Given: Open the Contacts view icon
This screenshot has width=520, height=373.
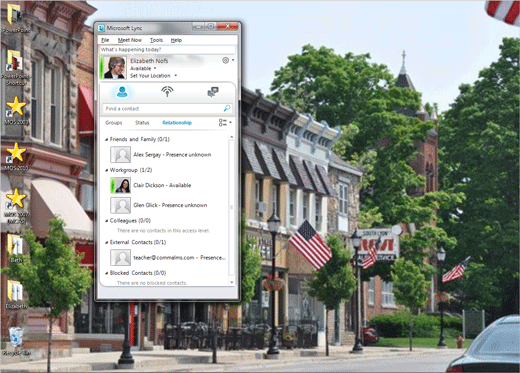Looking at the screenshot, I should tap(122, 92).
